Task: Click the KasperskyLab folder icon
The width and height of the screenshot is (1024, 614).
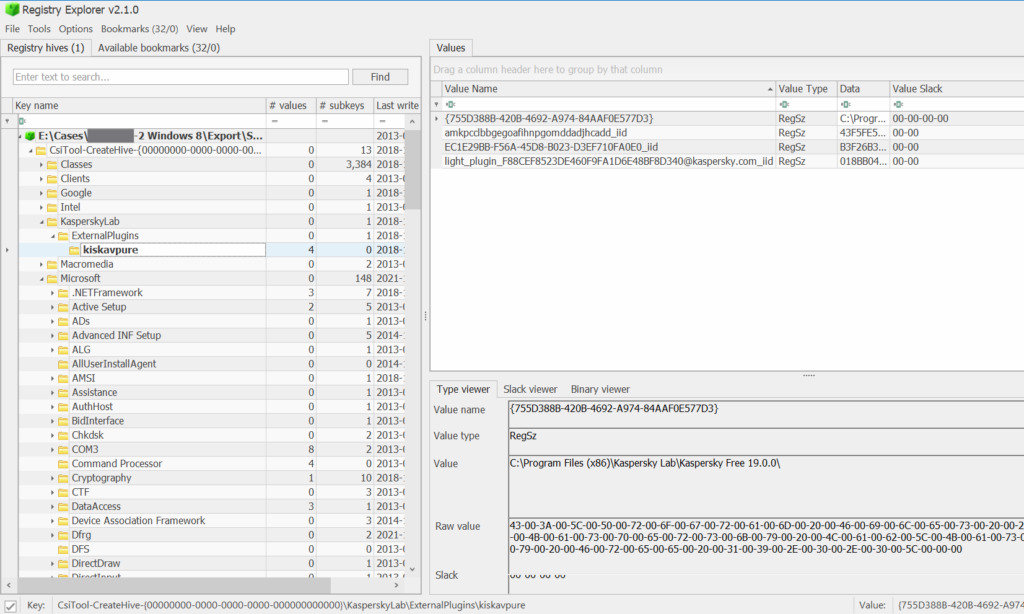Action: pos(52,221)
